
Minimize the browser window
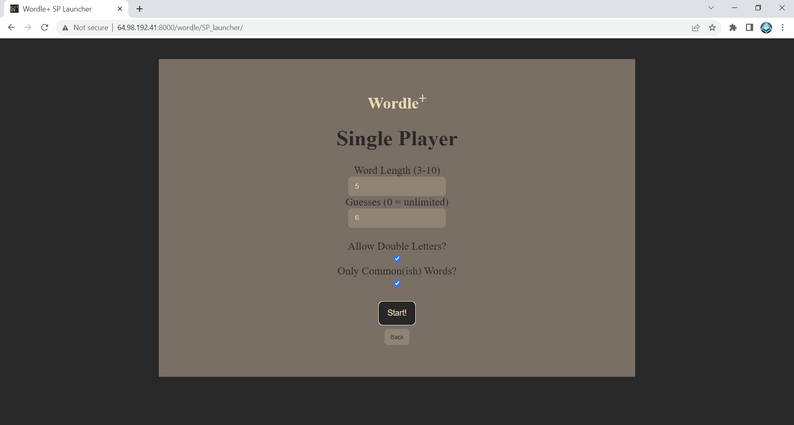(734, 8)
